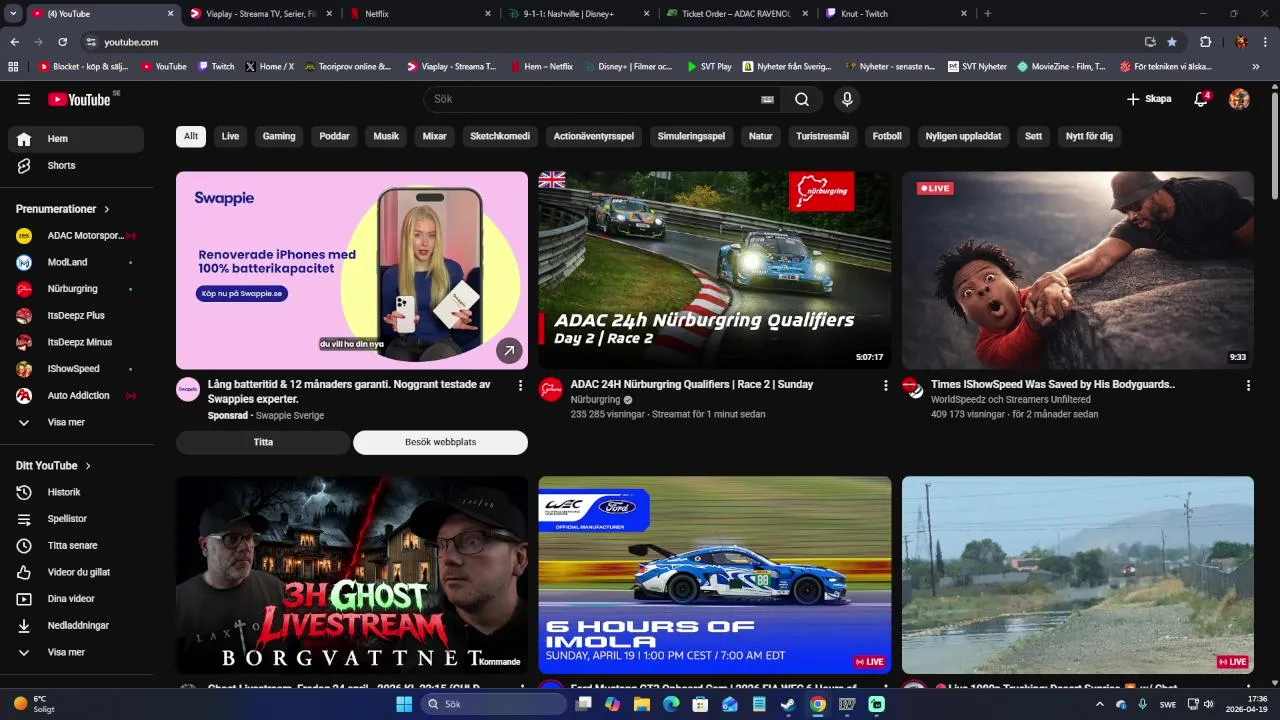This screenshot has height=720, width=1280.
Task: Switch to the Knut - Twitch tab
Action: (x=895, y=14)
